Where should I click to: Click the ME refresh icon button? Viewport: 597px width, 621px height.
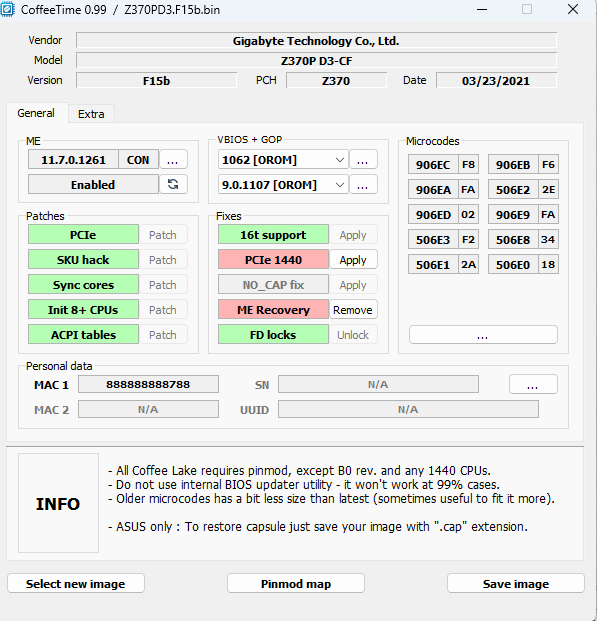(x=173, y=184)
